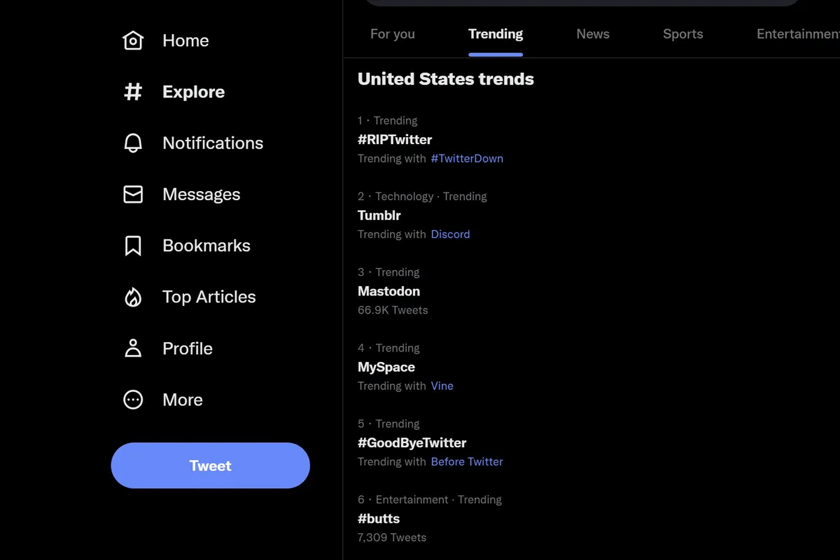Select the Trending tab

tap(495, 34)
